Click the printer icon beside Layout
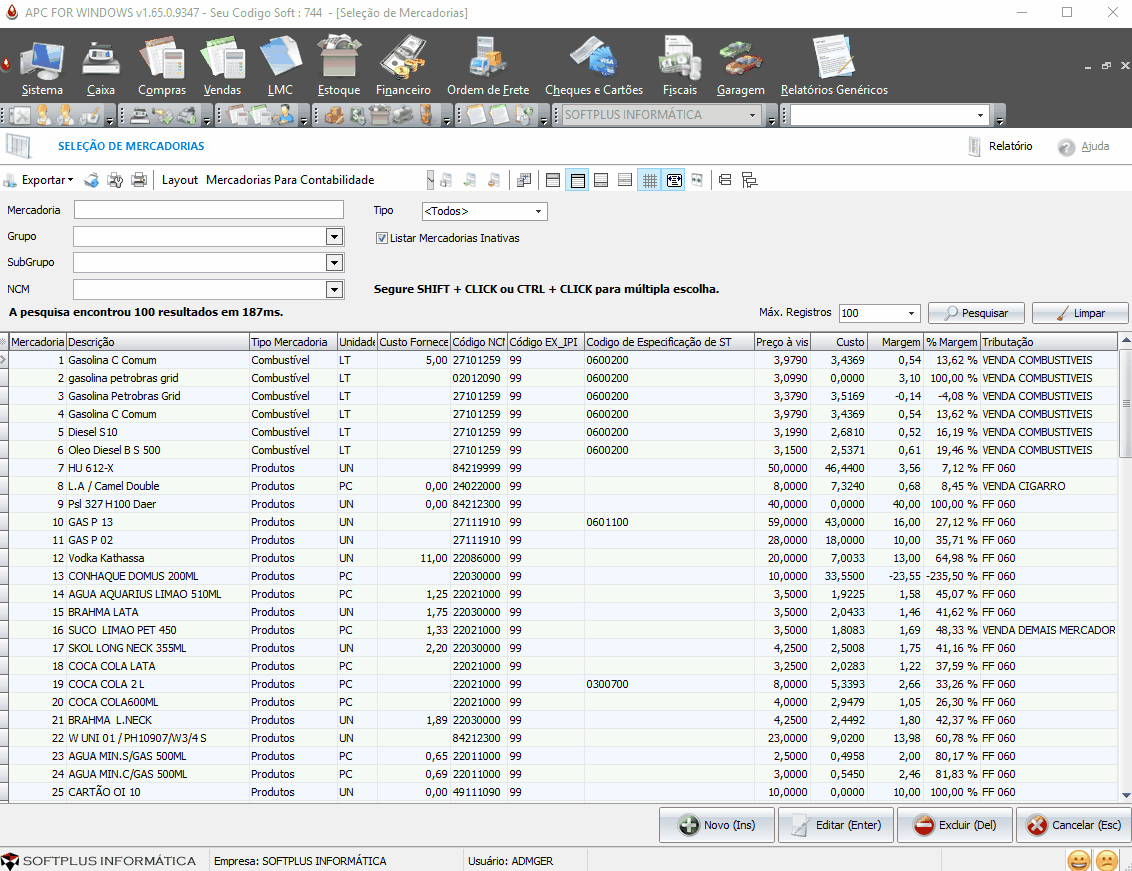 point(139,180)
